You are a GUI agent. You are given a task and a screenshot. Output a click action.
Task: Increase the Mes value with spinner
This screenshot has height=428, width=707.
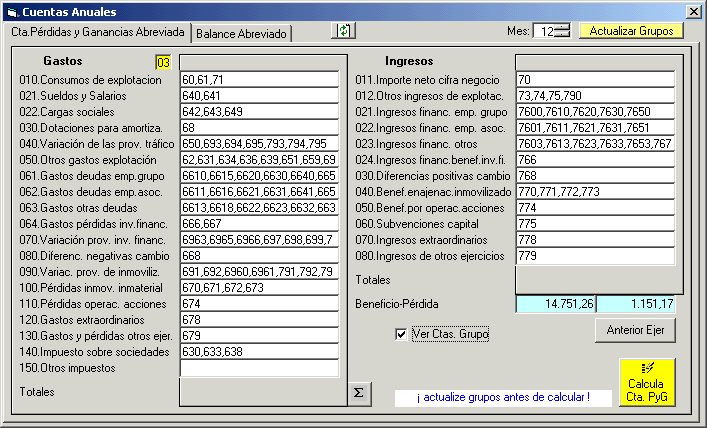(562, 26)
